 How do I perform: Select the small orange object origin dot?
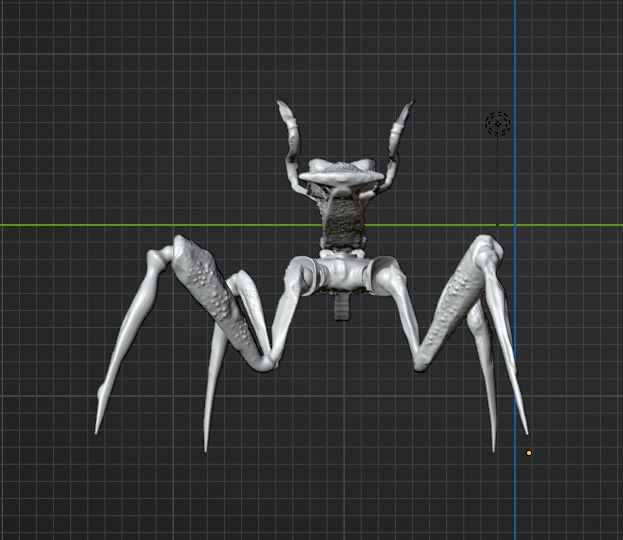click(529, 453)
